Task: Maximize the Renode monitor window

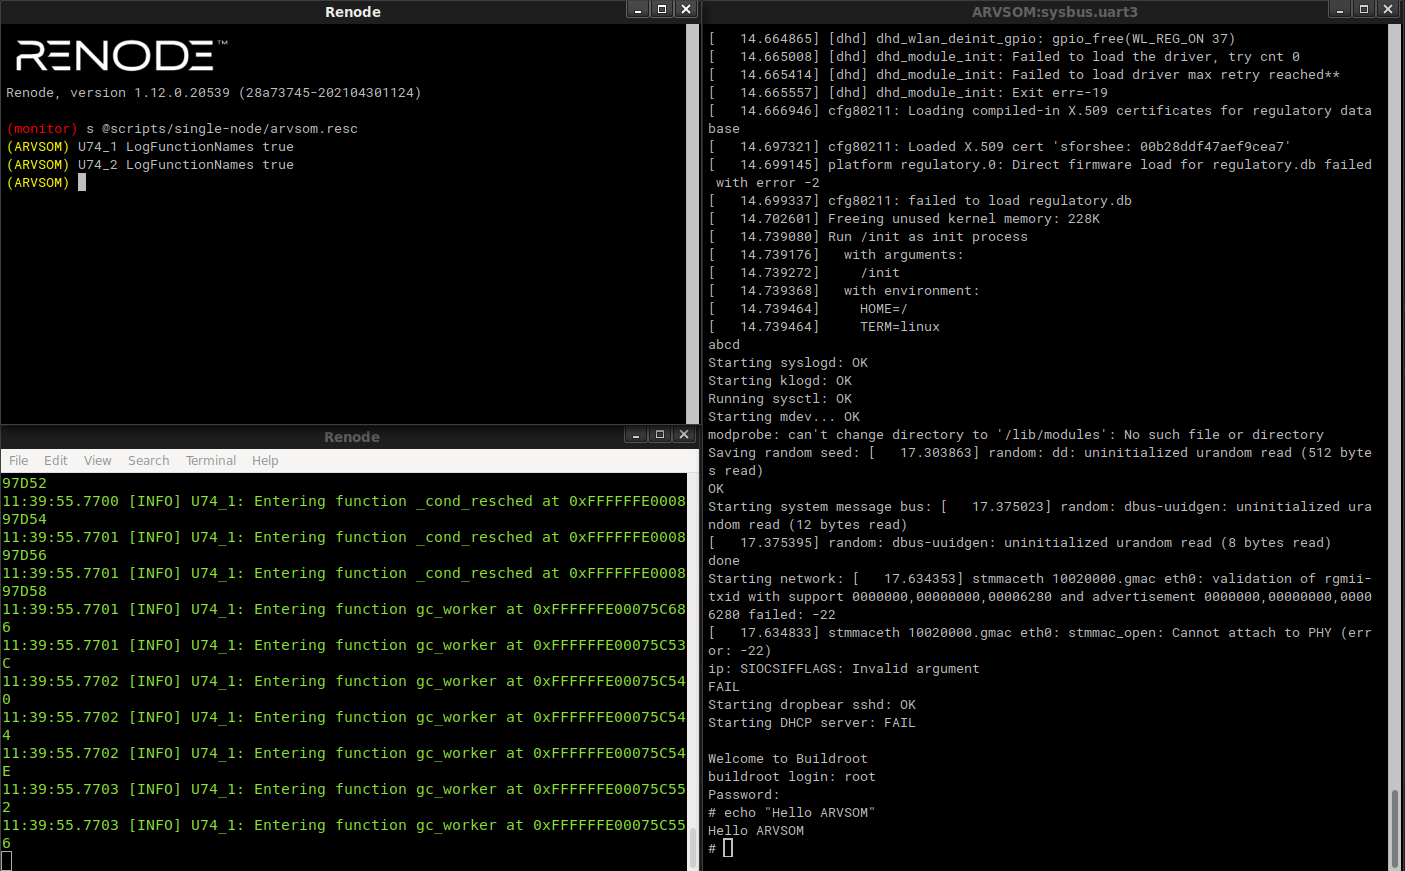Action: point(661,10)
